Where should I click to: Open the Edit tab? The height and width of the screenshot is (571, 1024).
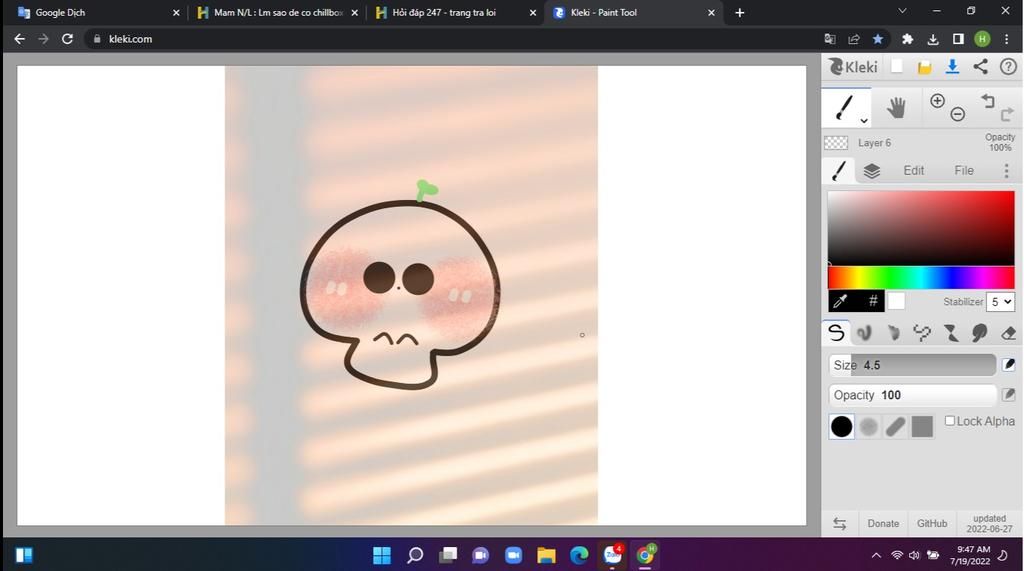914,171
